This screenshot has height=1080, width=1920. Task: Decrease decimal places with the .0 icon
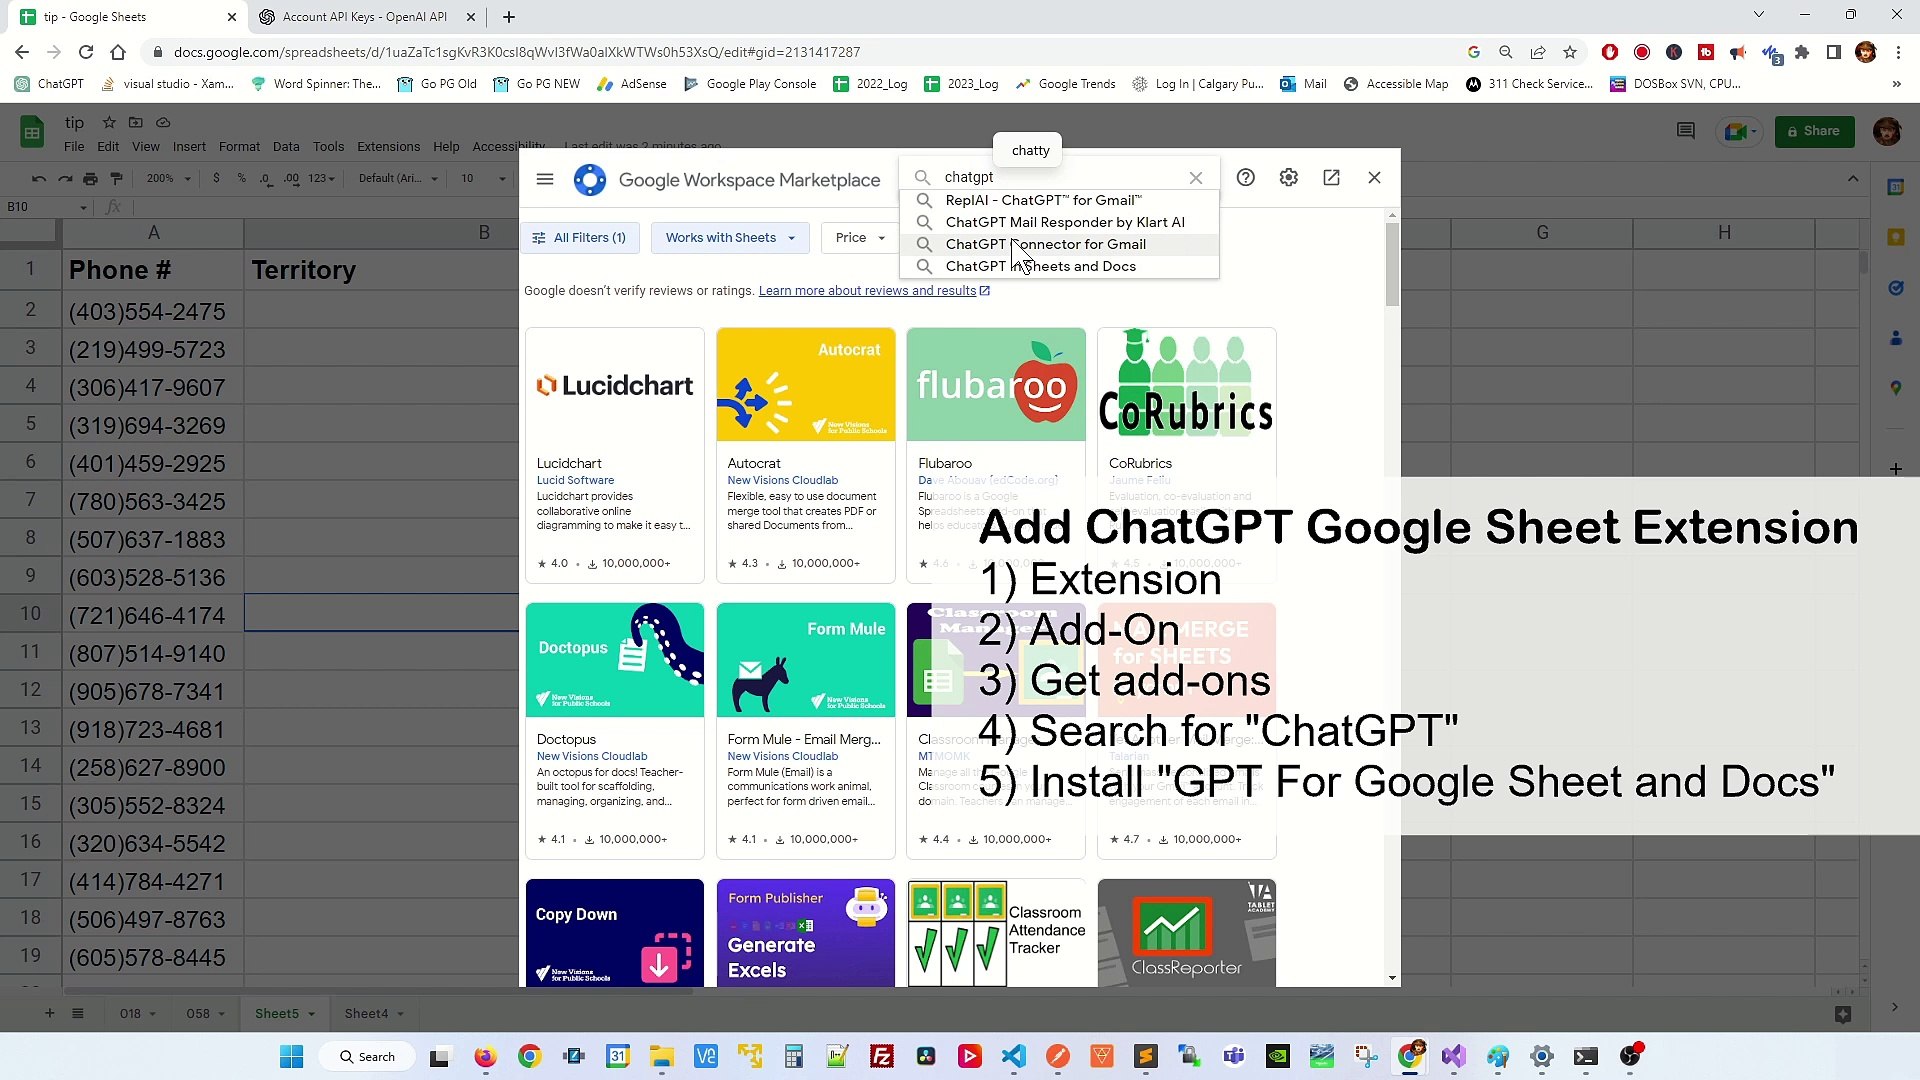pos(265,179)
